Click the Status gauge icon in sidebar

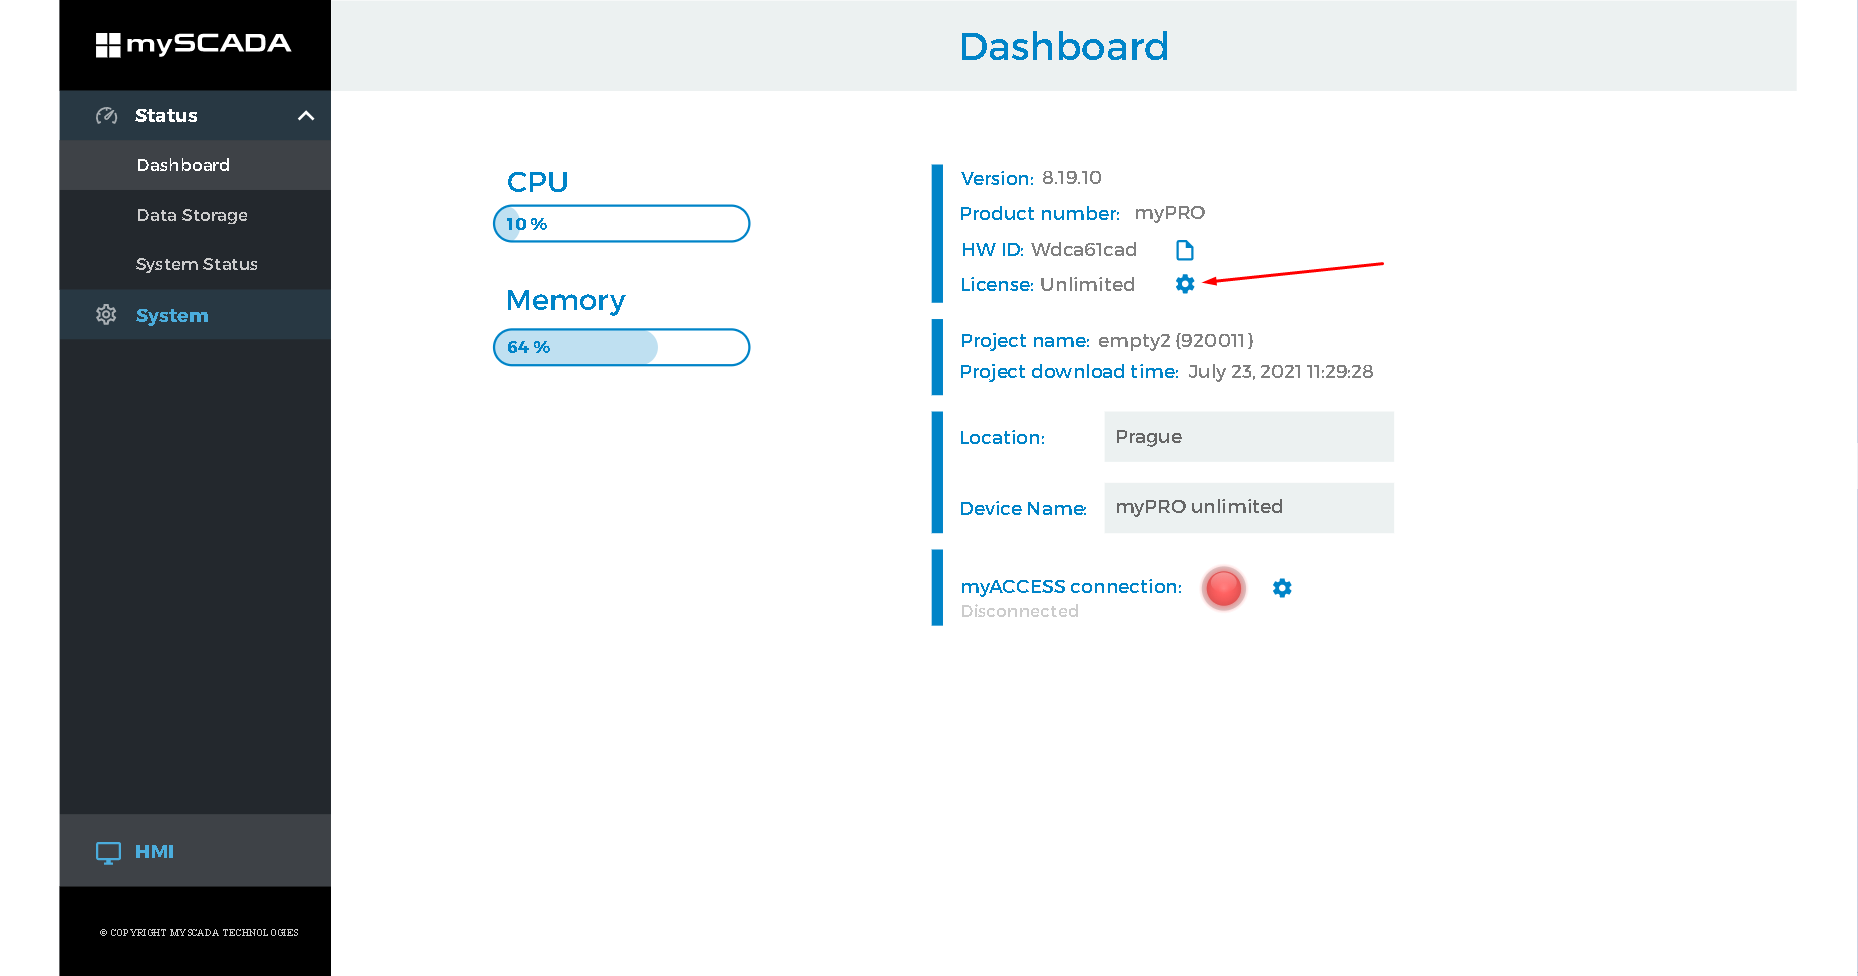coord(106,116)
